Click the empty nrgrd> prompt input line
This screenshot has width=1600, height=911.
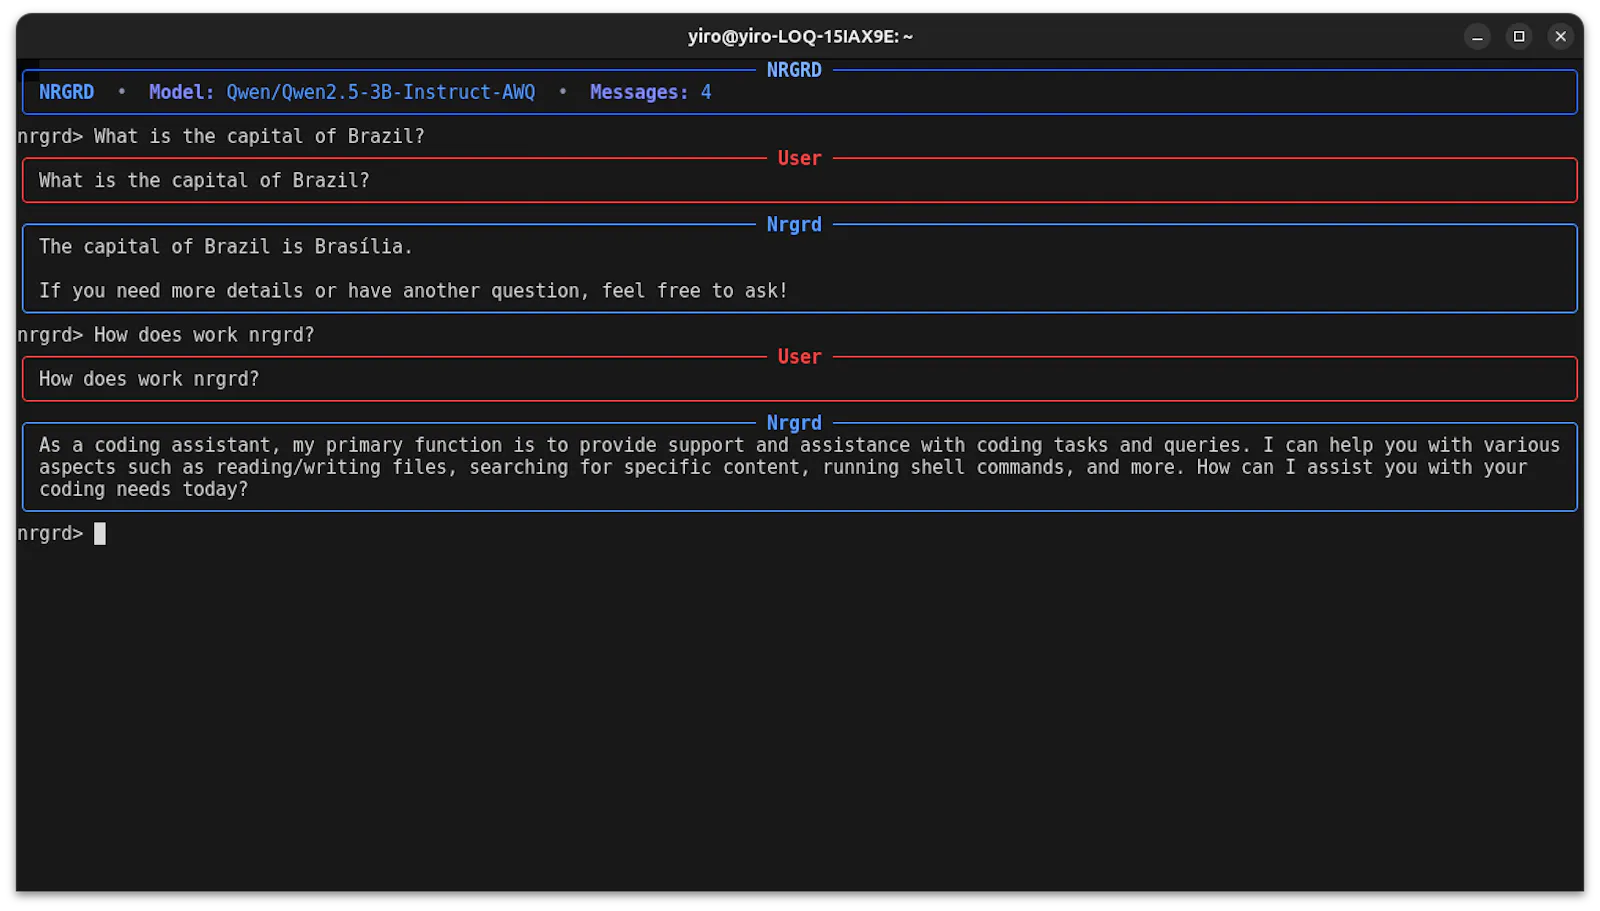point(800,534)
